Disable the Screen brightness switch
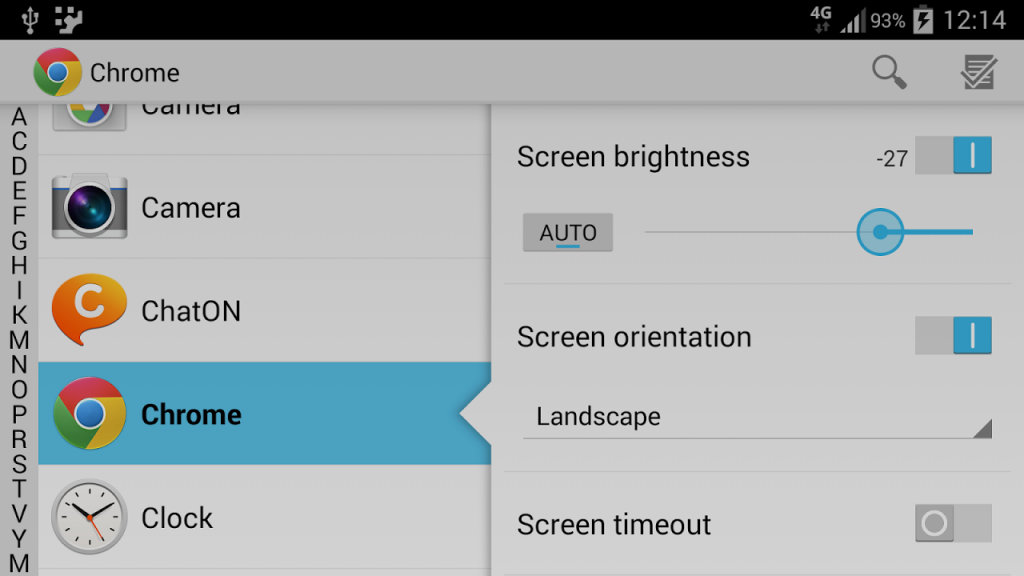Image resolution: width=1024 pixels, height=576 pixels. click(x=953, y=155)
